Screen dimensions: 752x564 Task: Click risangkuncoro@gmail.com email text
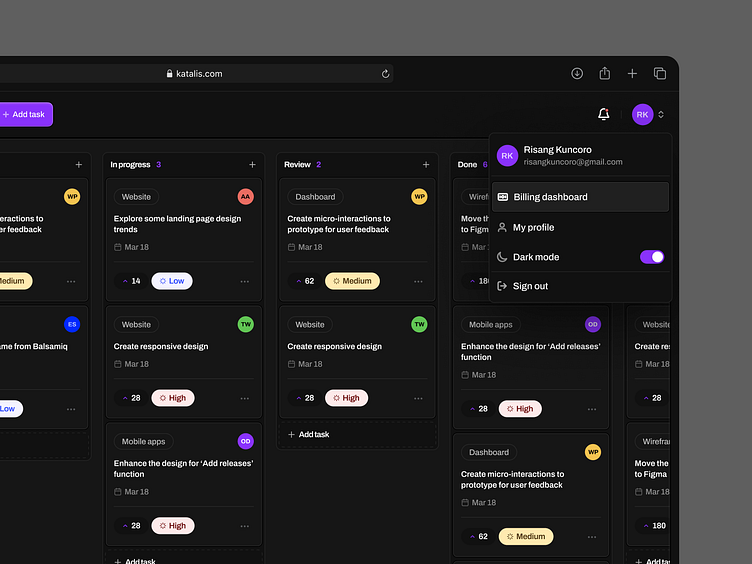tap(573, 162)
